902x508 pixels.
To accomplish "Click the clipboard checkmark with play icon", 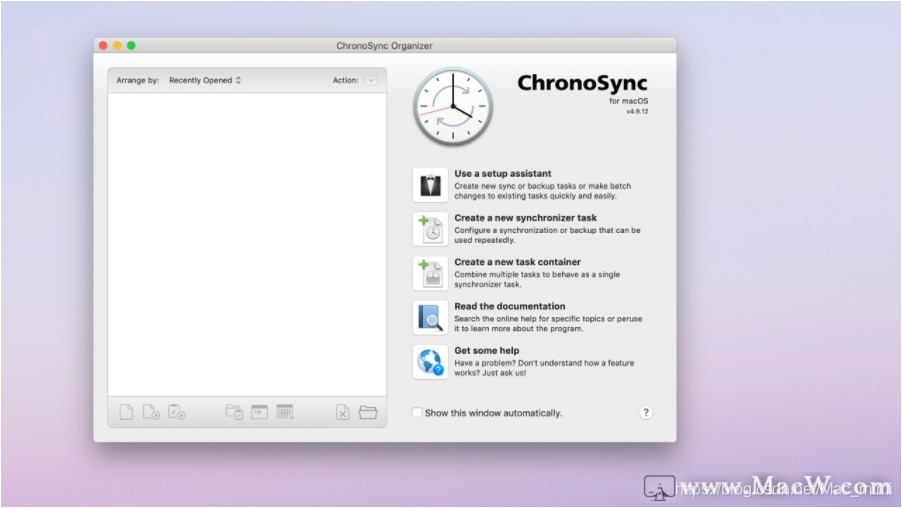I will (177, 412).
